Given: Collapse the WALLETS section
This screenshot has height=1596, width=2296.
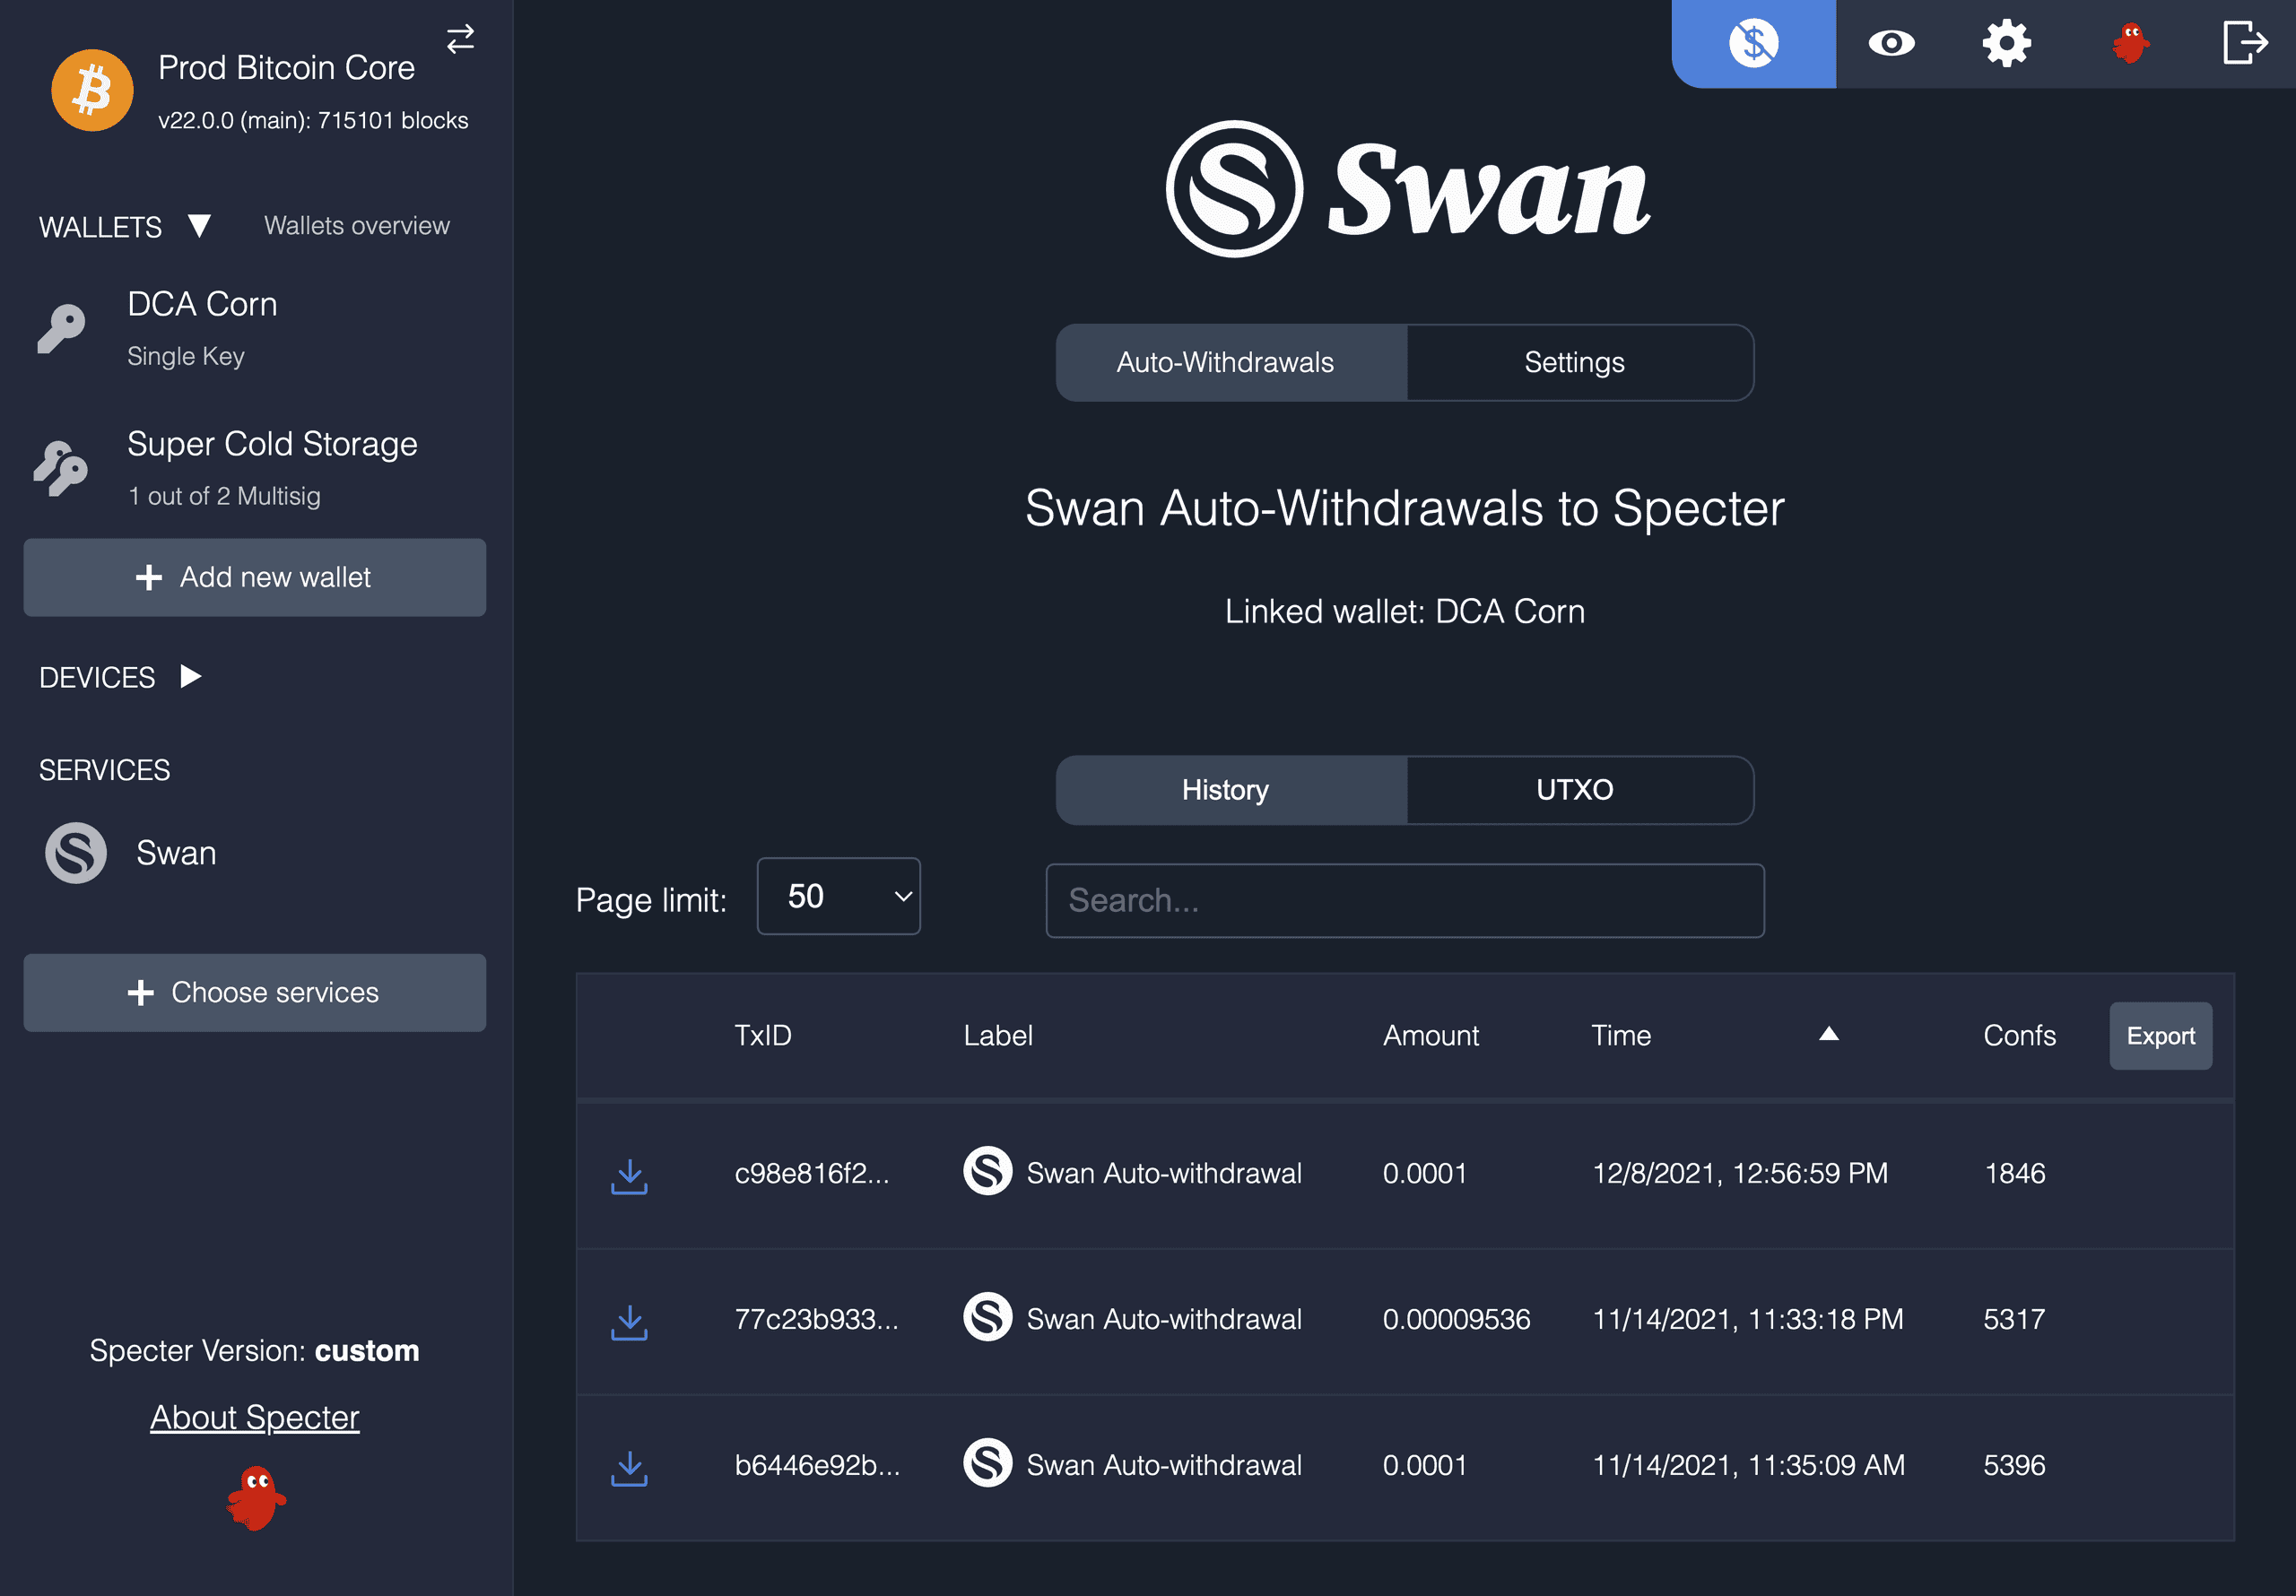Looking at the screenshot, I should [x=199, y=227].
